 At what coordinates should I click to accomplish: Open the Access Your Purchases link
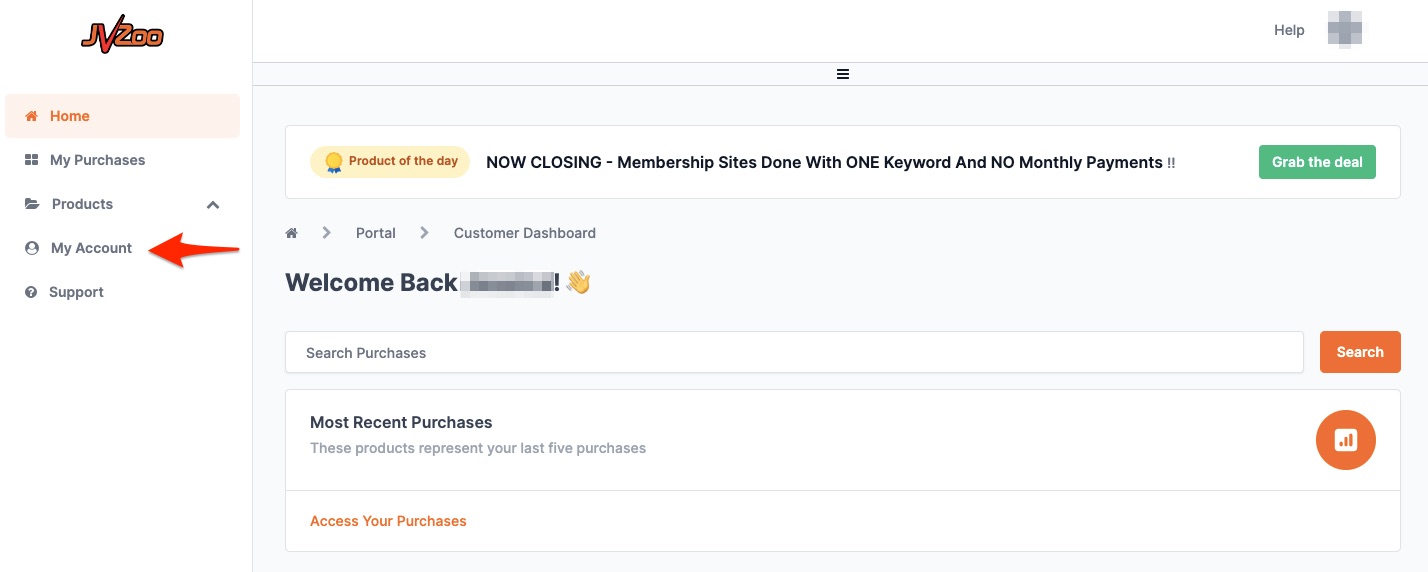pos(388,521)
